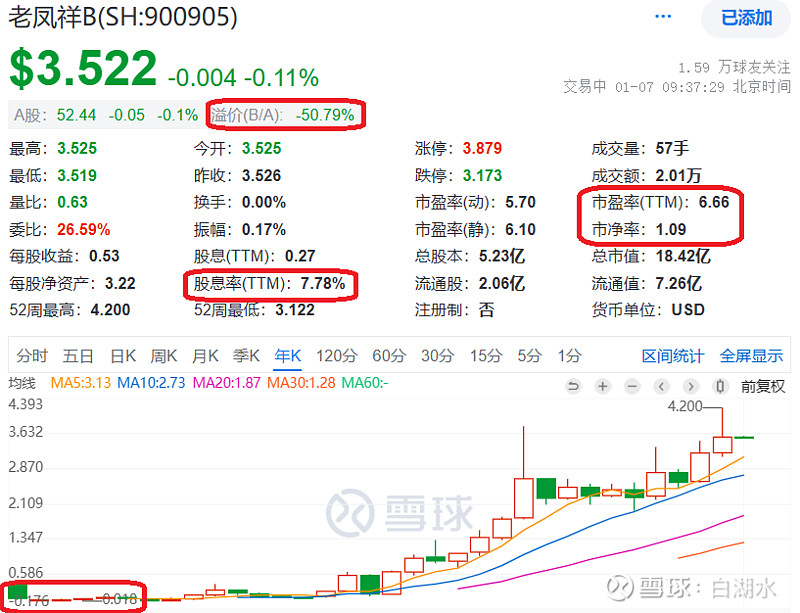Image resolution: width=800 pixels, height=613 pixels.
Task: Click the MA5:3.13 indicator label
Action: (81, 383)
